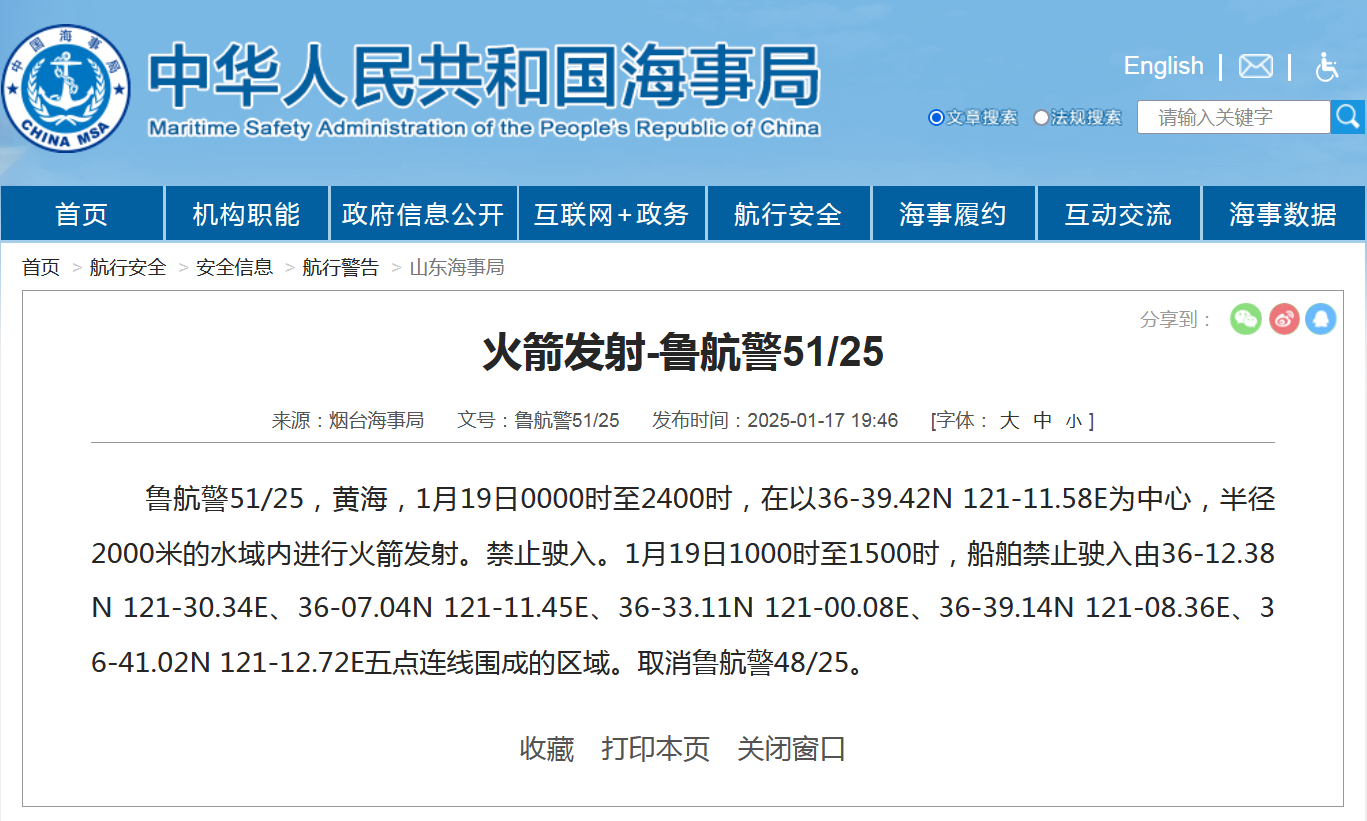Go to 首页 in main navigation bar
The height and width of the screenshot is (821, 1367).
(81, 214)
